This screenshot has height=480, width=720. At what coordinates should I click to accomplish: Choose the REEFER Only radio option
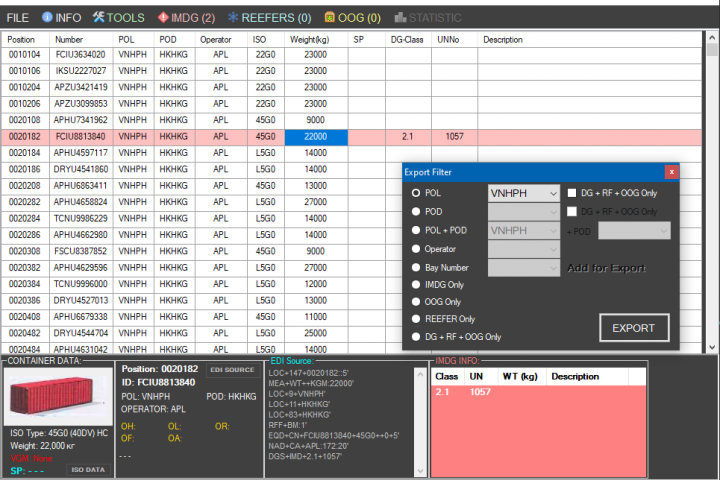tap(416, 319)
